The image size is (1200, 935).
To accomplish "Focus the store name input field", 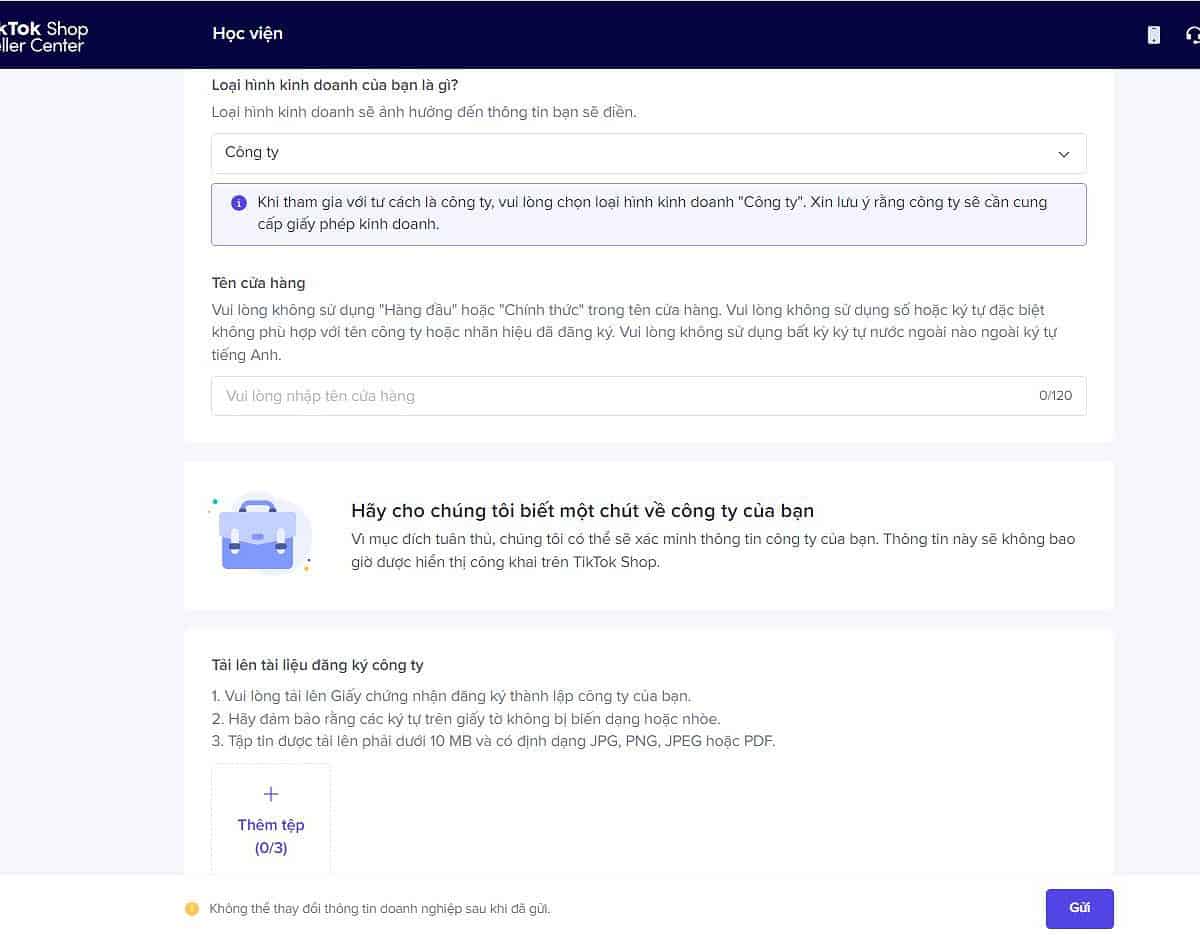I will pos(620,396).
